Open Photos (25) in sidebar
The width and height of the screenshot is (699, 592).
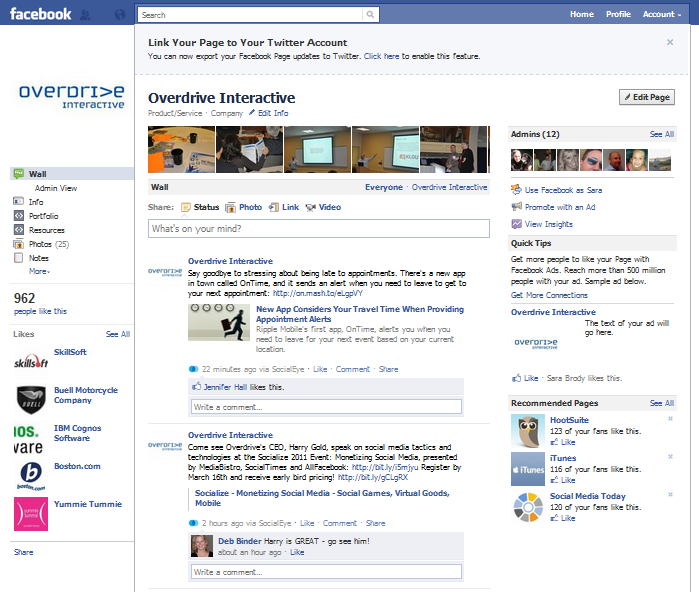41,244
